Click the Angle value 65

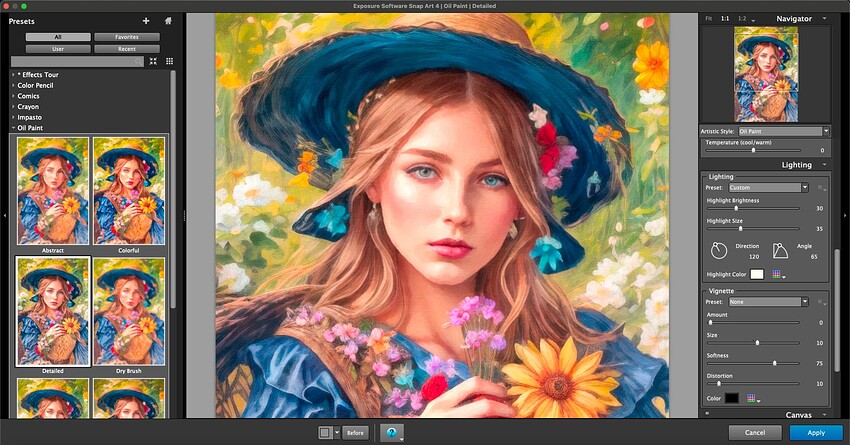pos(814,257)
